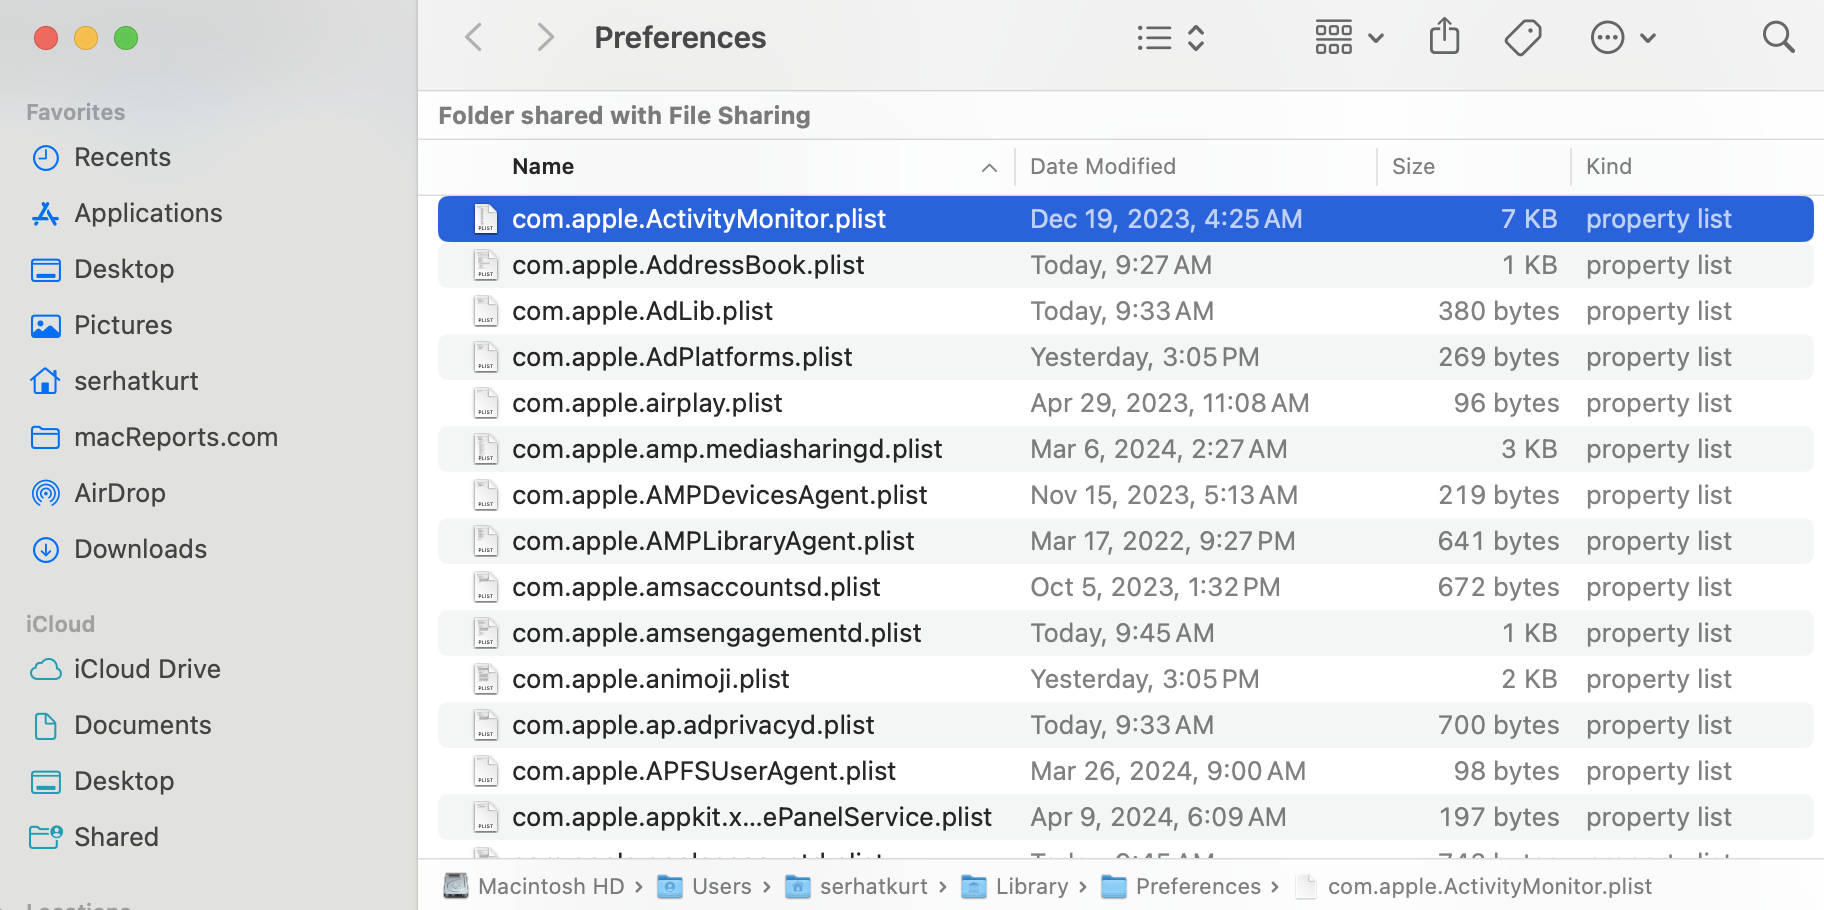Click Macintosh HD in the path bar
The height and width of the screenshot is (910, 1824).
point(534,886)
